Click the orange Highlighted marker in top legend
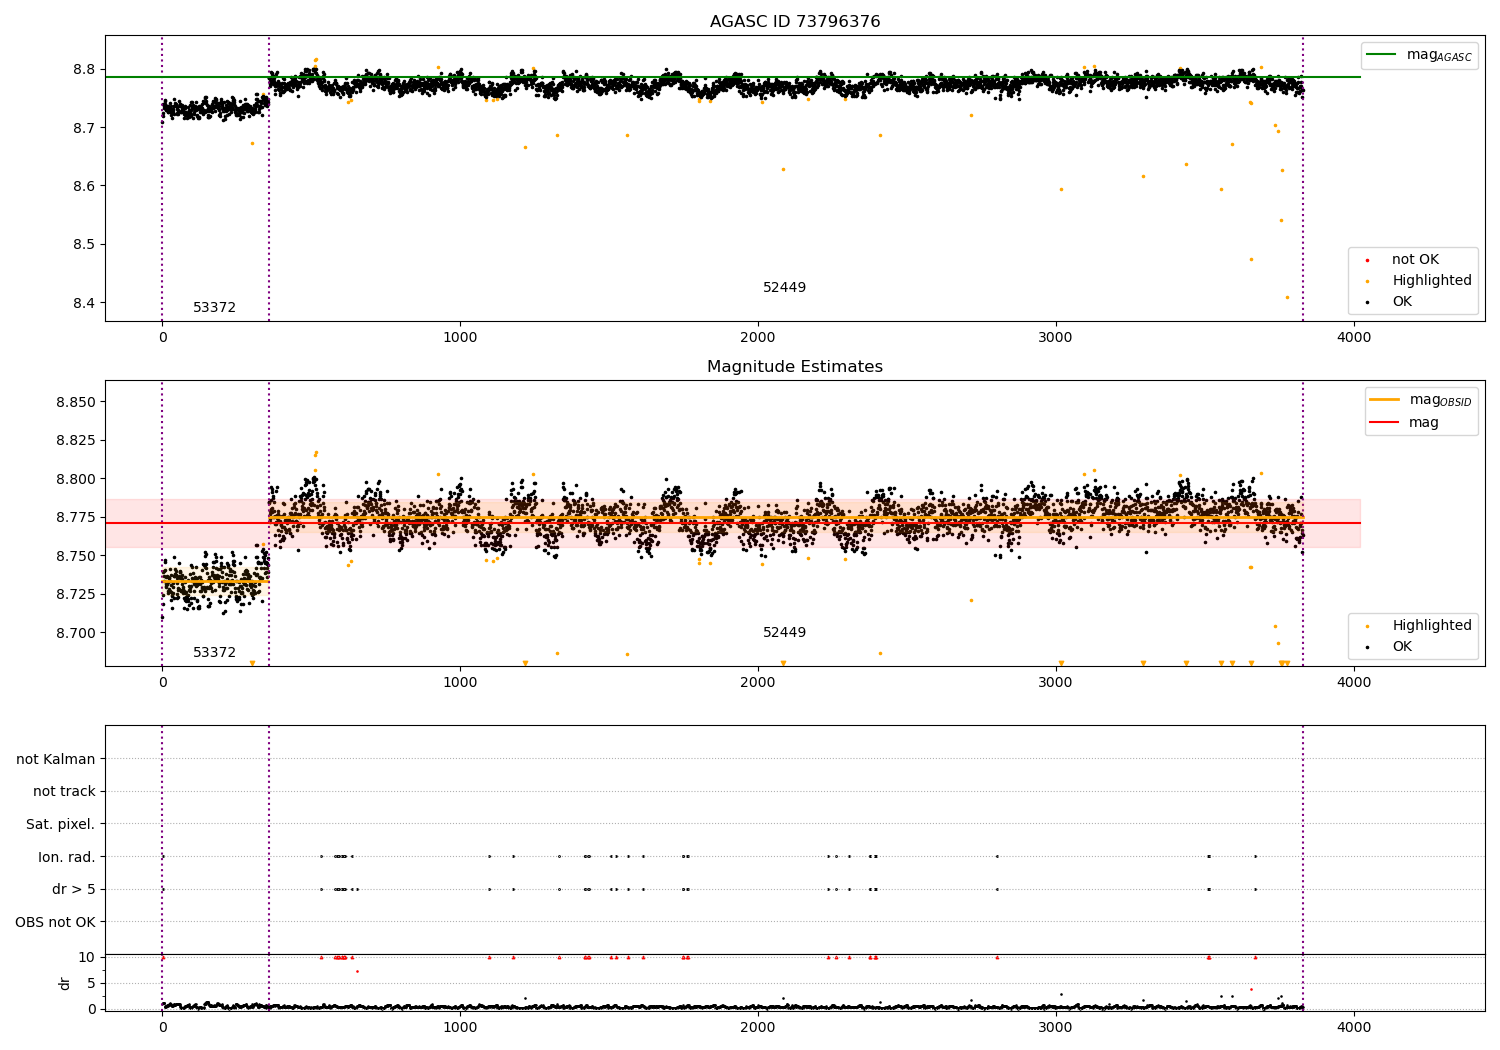 (1367, 282)
